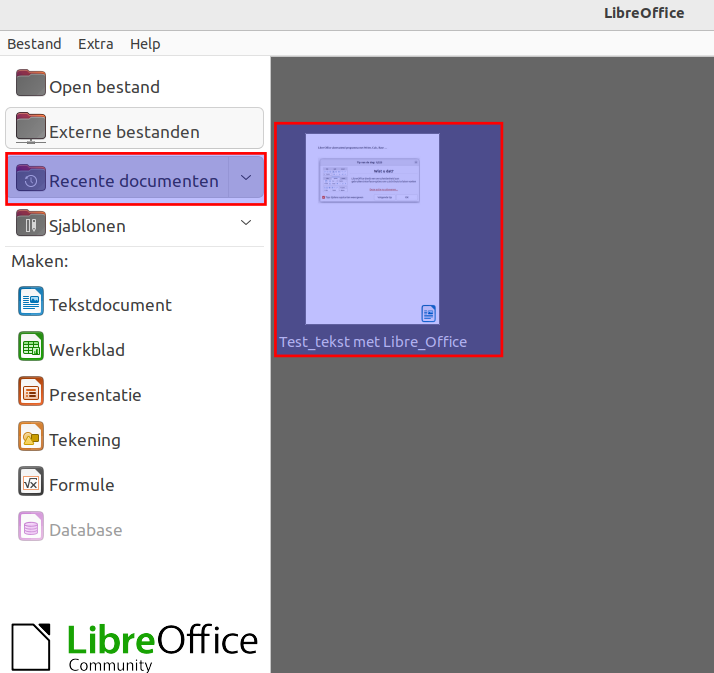Click the Externe bestanden label
Screen dimensions: 714x673
[x=124, y=132]
